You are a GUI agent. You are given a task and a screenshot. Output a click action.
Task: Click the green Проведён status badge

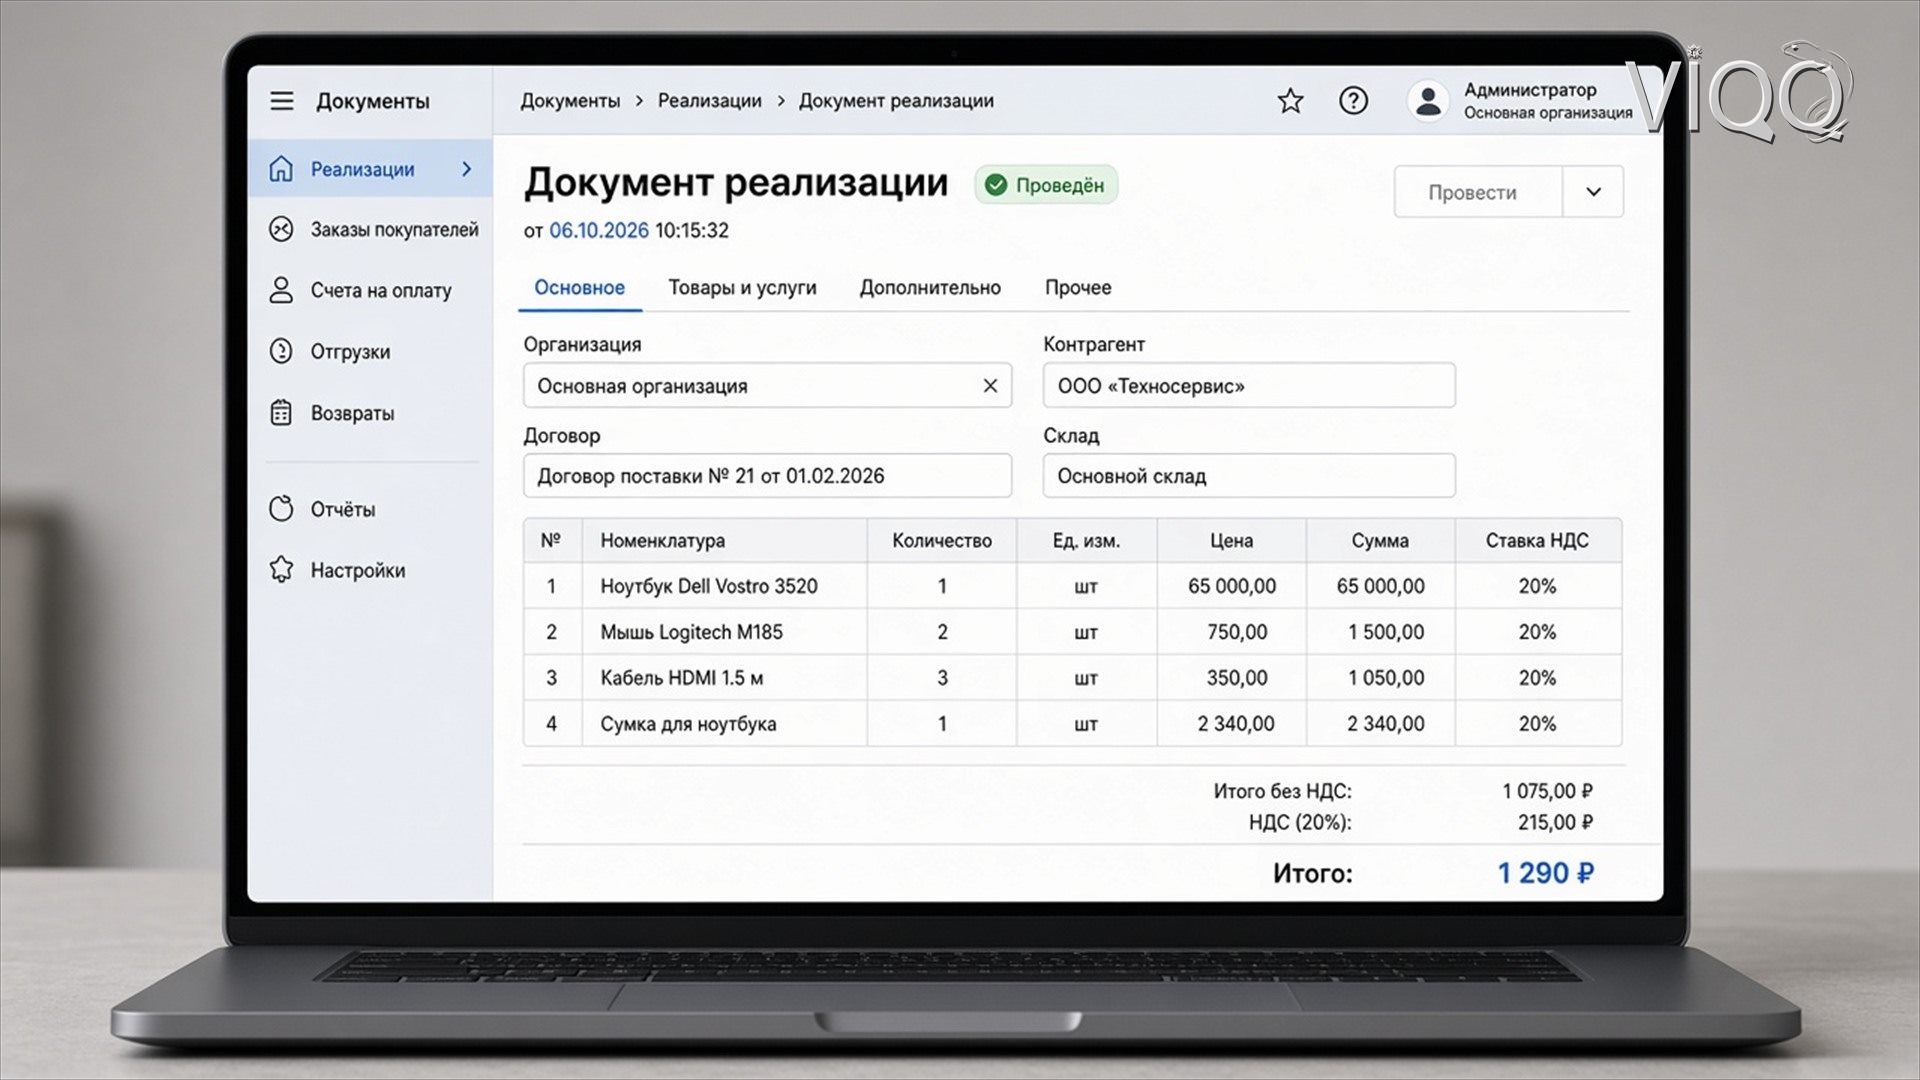(x=1046, y=185)
